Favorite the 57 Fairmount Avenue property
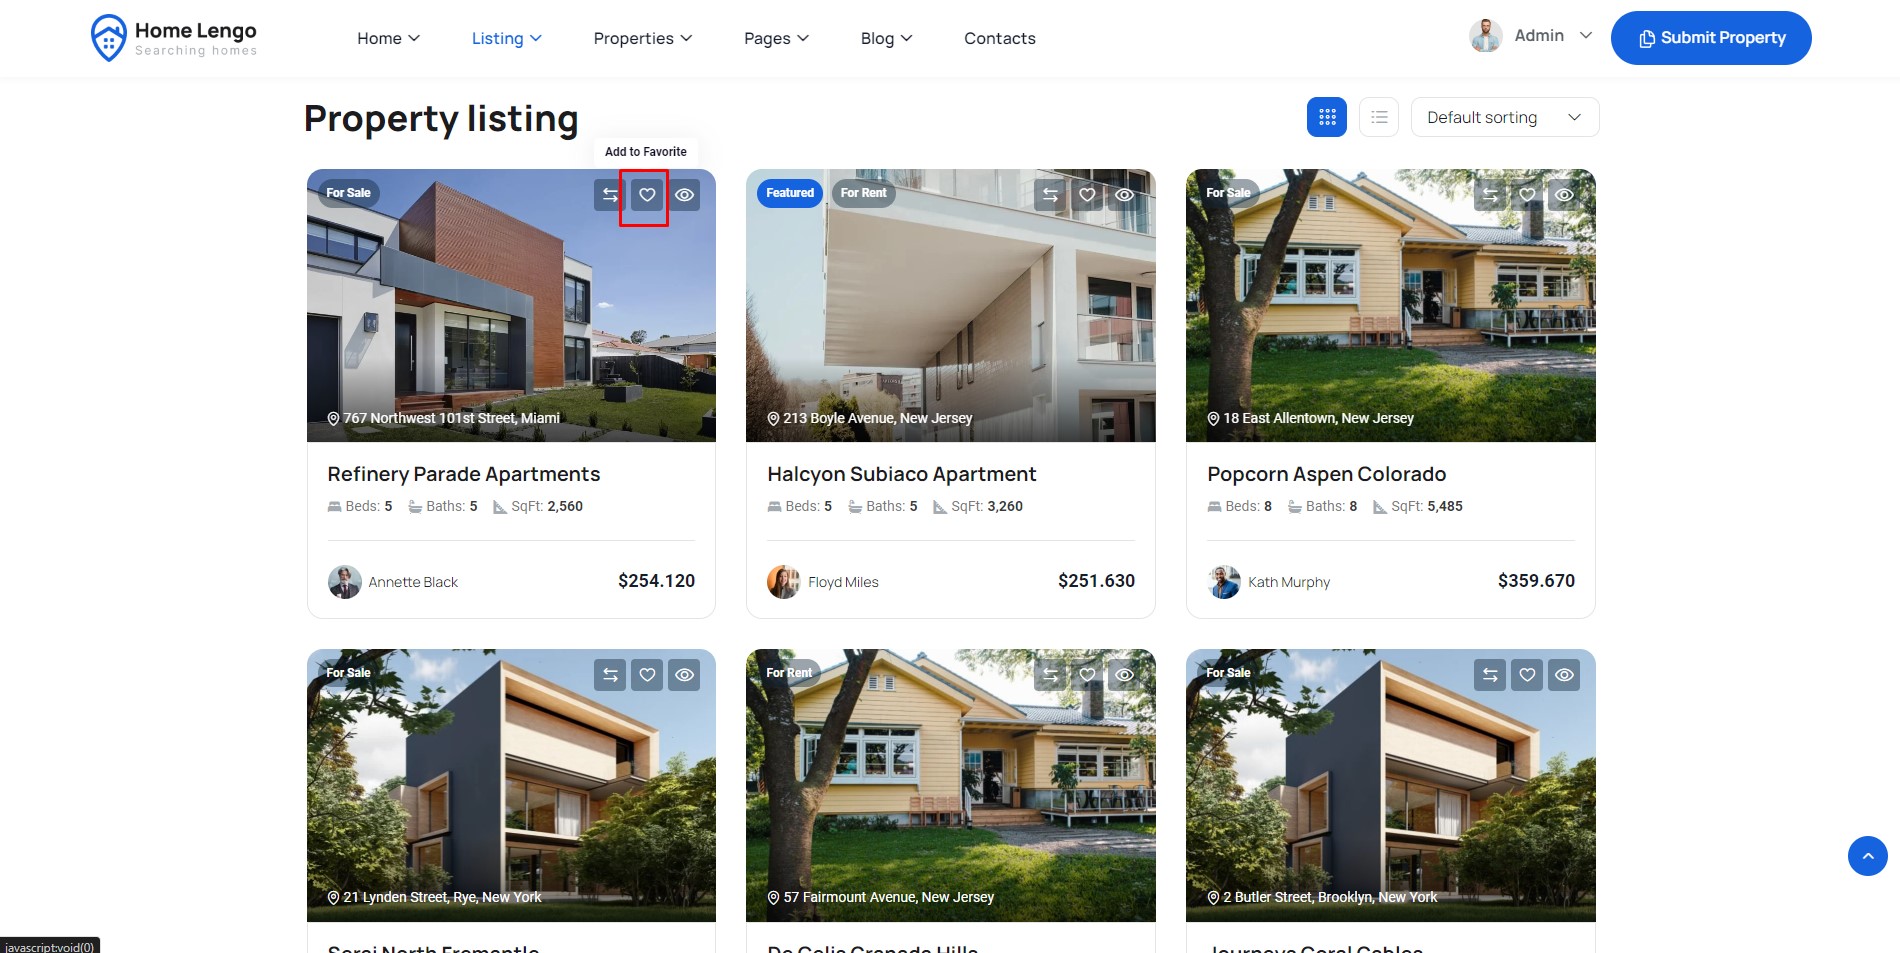Screen dimensions: 1900x953 (1087, 675)
